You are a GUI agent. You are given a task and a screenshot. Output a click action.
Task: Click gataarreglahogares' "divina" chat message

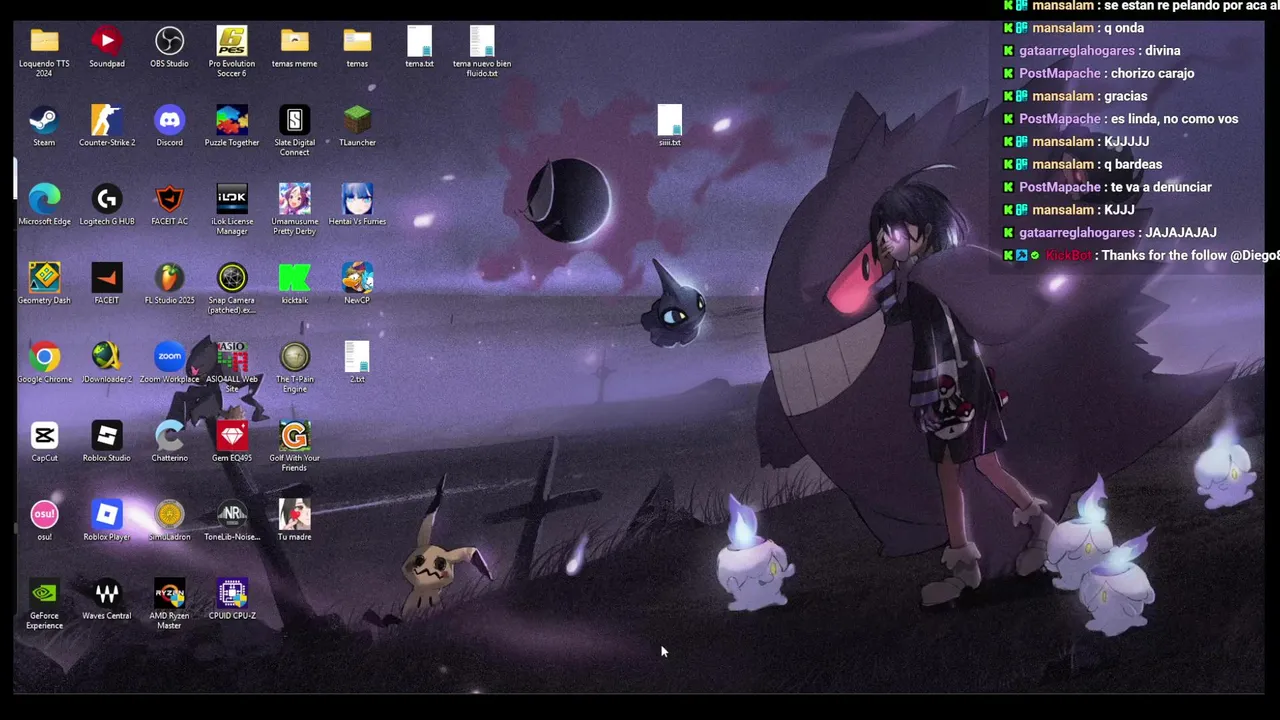[x=1162, y=51]
